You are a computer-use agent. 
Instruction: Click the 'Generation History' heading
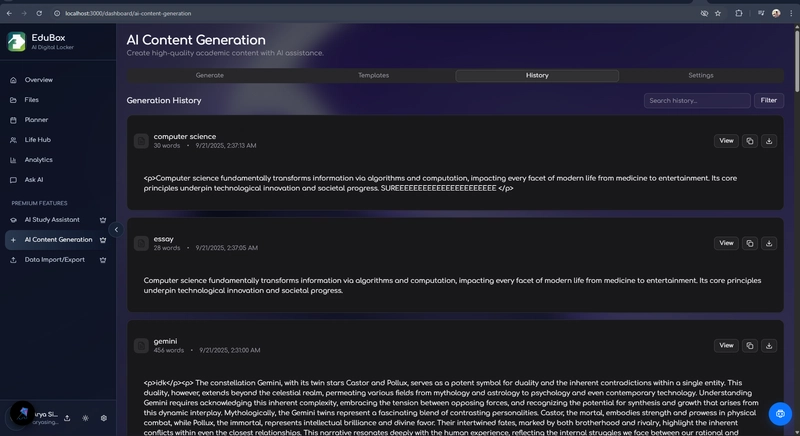[164, 100]
